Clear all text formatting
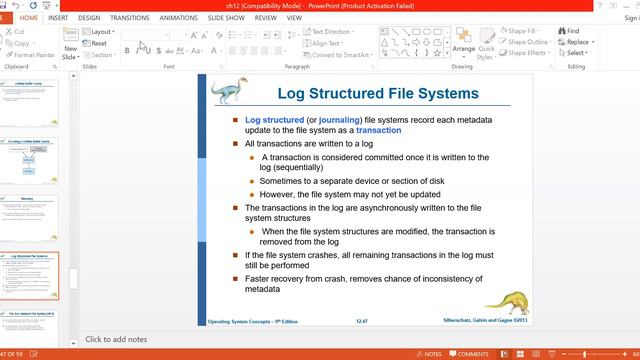The height and width of the screenshot is (360, 640). [219, 36]
